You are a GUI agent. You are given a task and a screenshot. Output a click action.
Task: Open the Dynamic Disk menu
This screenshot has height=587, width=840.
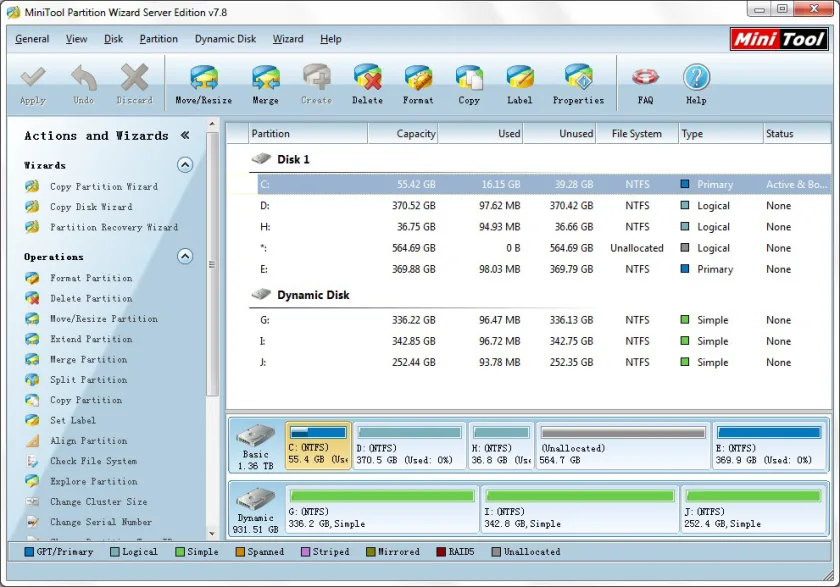tap(226, 39)
